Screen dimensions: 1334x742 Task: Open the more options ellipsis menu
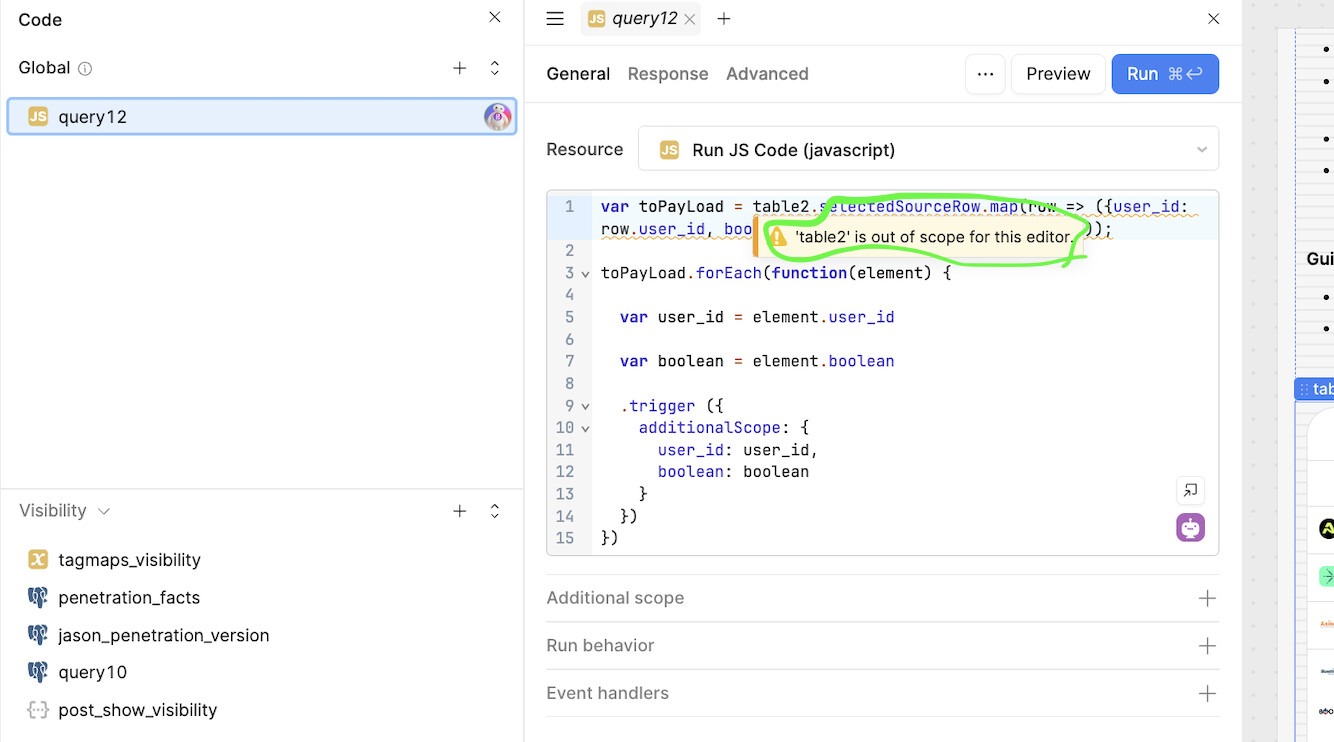[x=985, y=74]
